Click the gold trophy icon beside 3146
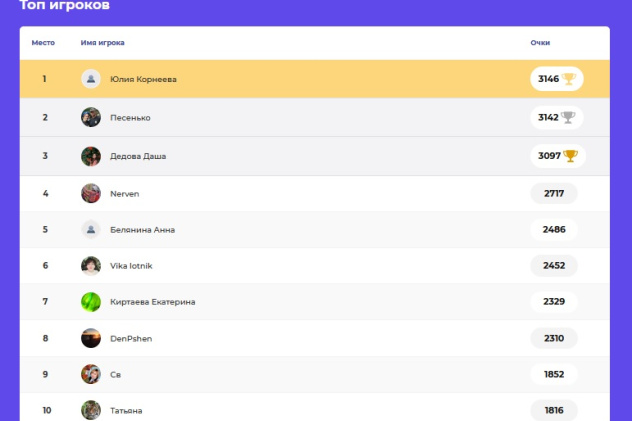632x421 pixels. point(570,79)
